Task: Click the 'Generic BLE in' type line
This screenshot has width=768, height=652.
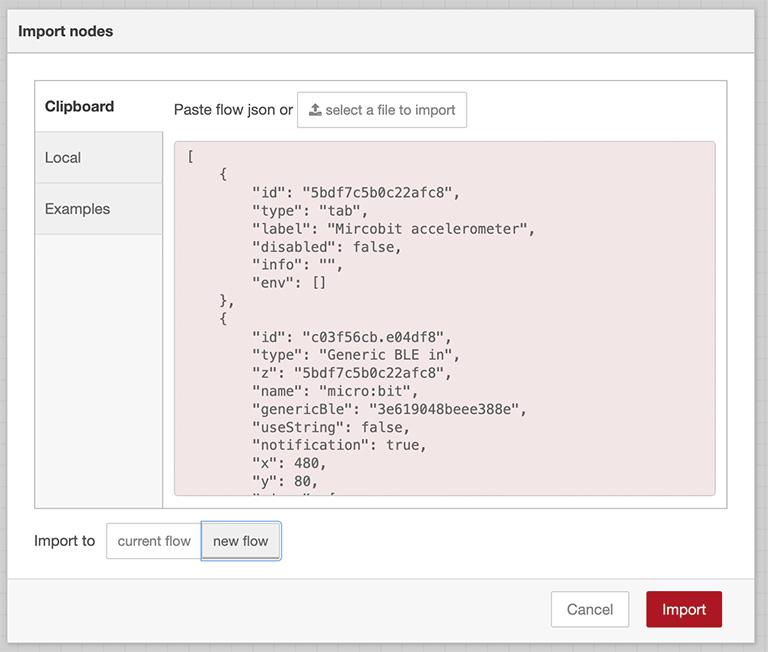Action: coord(355,355)
